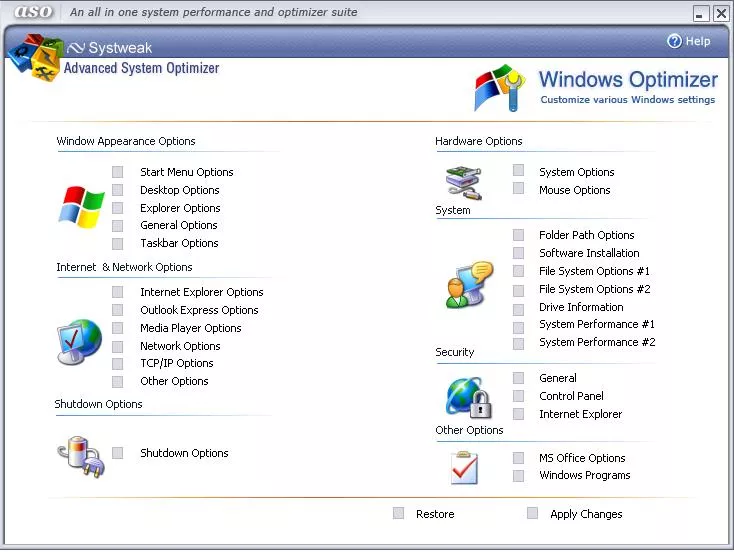Select the Explorer Options label

click(x=180, y=208)
